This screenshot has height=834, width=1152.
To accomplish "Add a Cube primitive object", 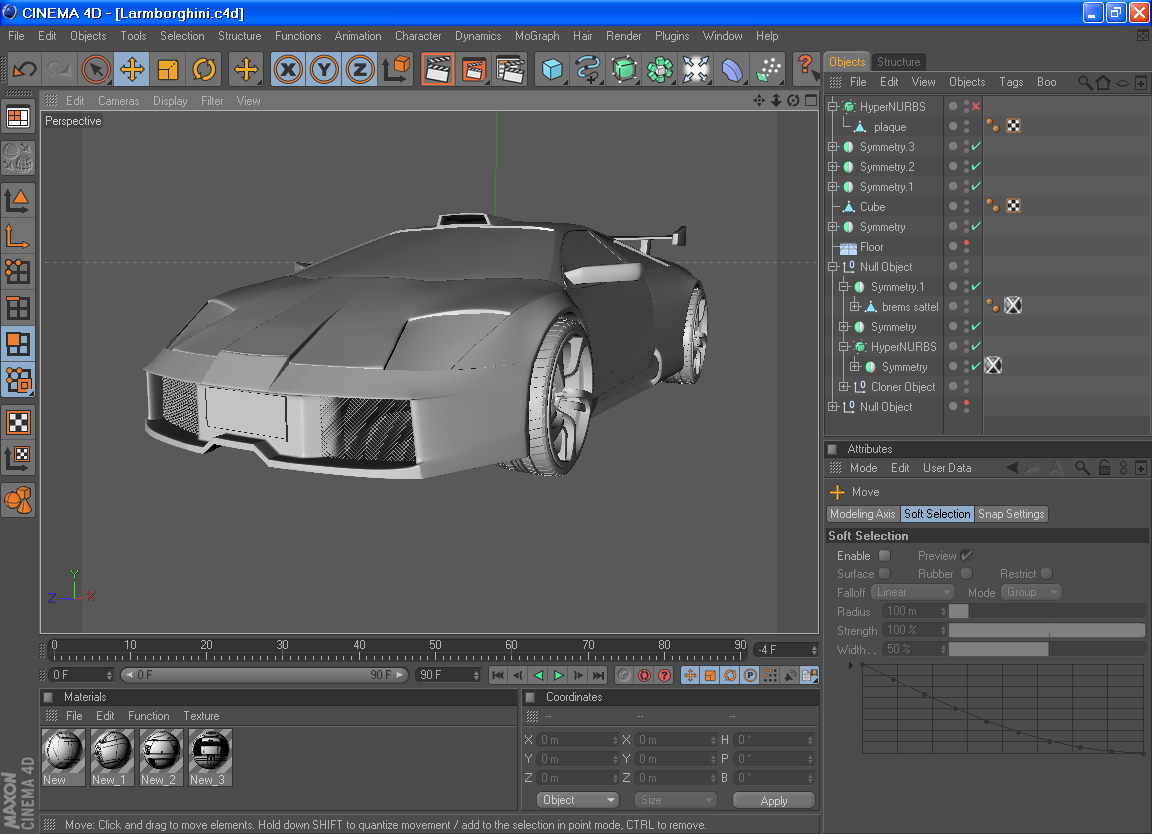I will point(552,70).
